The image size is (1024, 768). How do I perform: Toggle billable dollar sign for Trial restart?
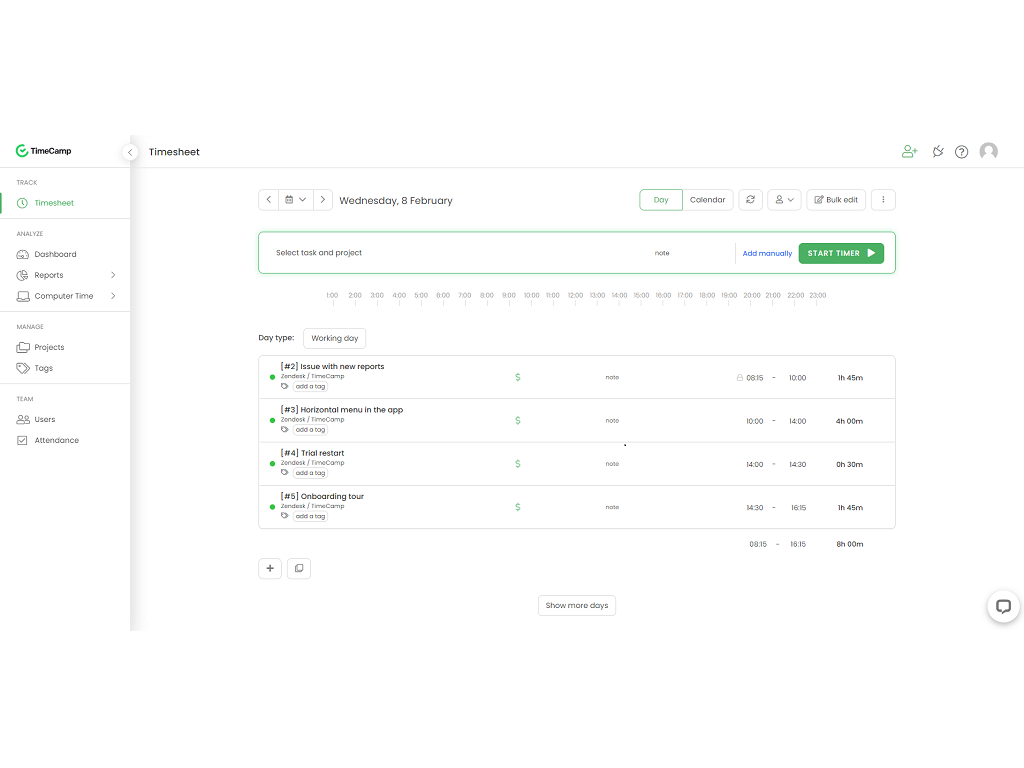coord(517,464)
